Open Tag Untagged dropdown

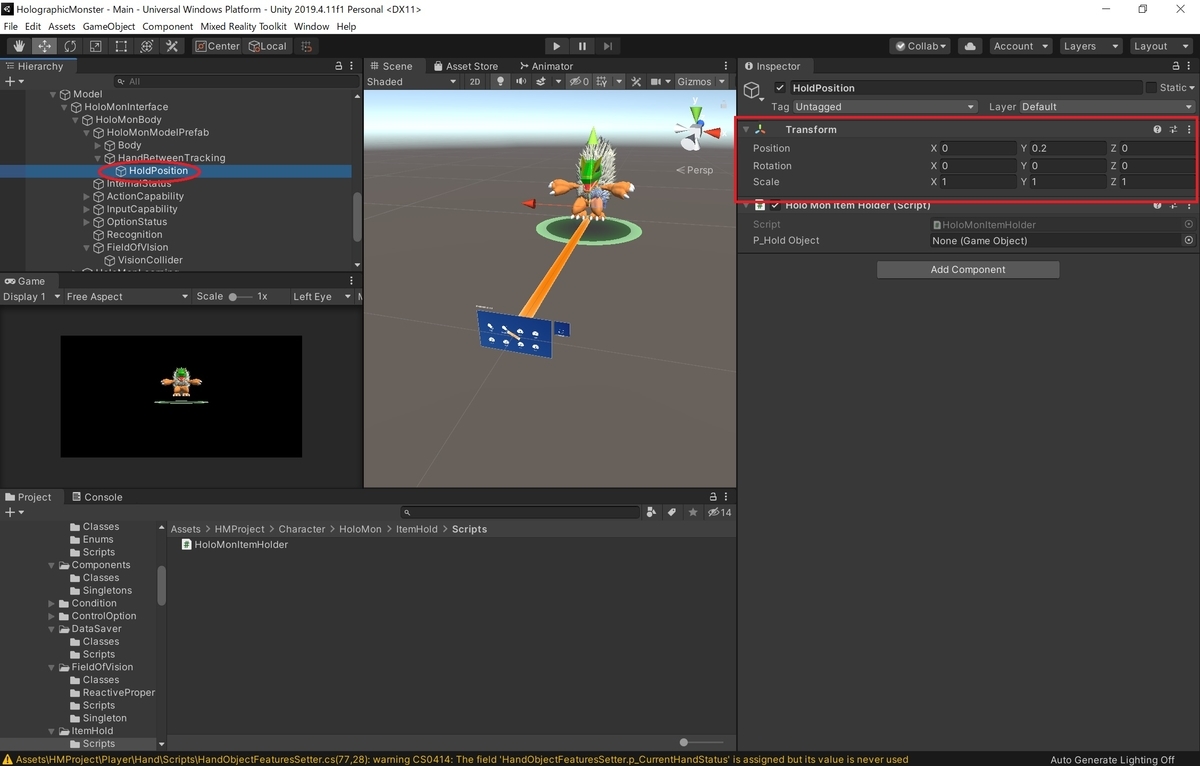pos(885,107)
